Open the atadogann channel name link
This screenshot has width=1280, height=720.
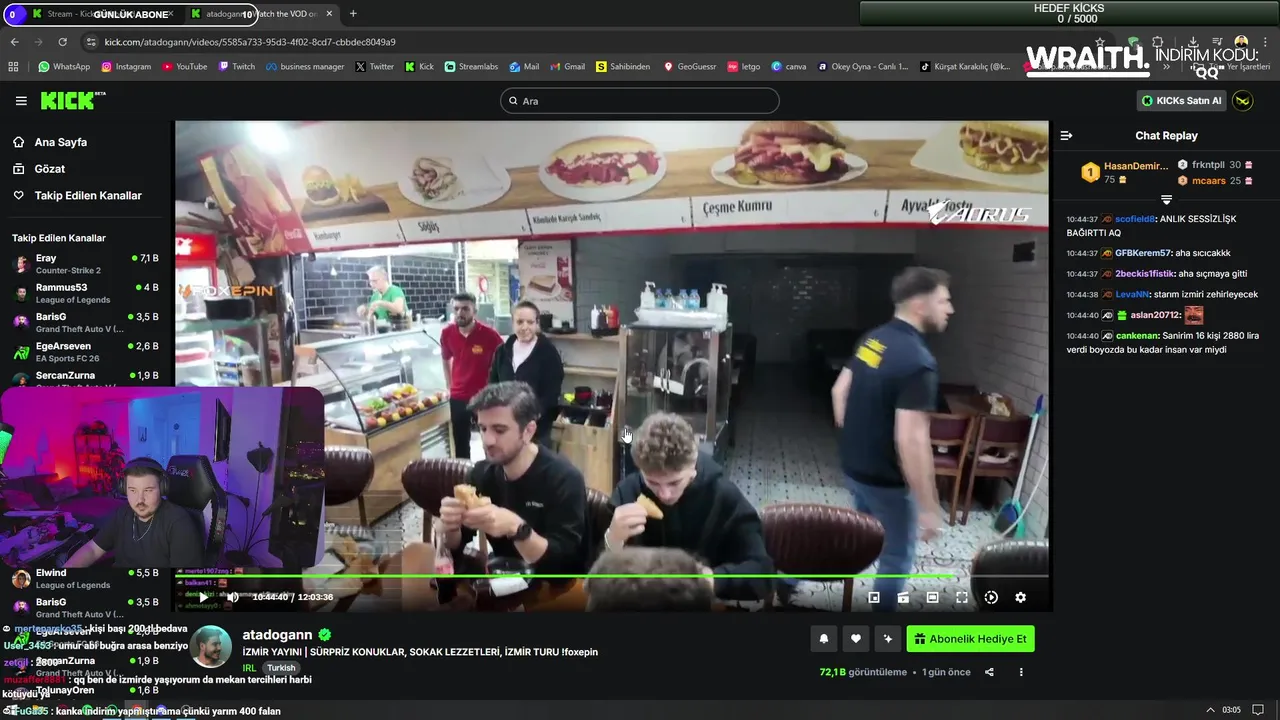pos(279,635)
